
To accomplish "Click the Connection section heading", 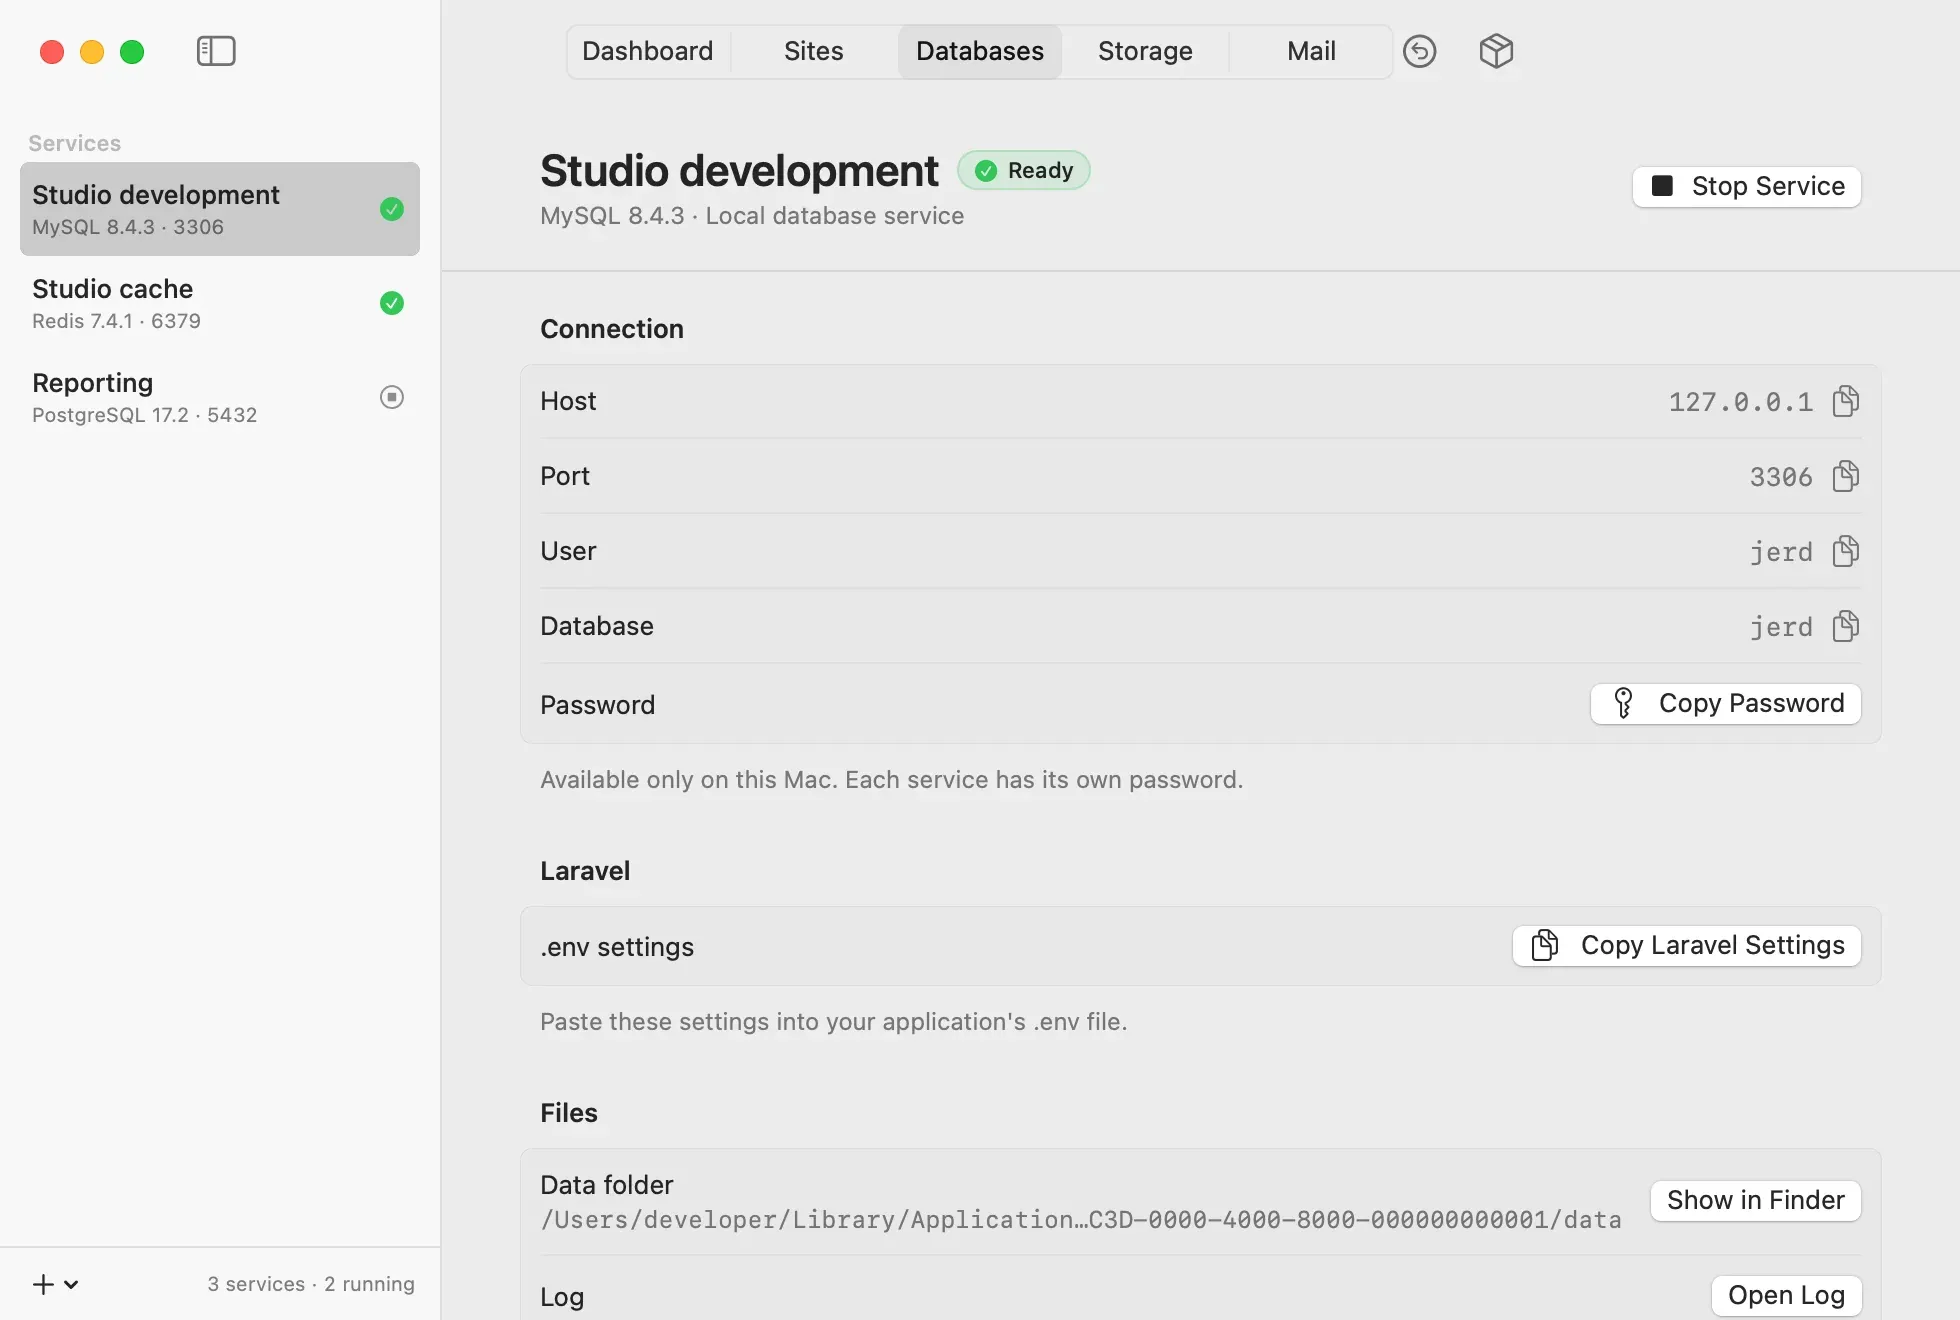I will point(612,329).
